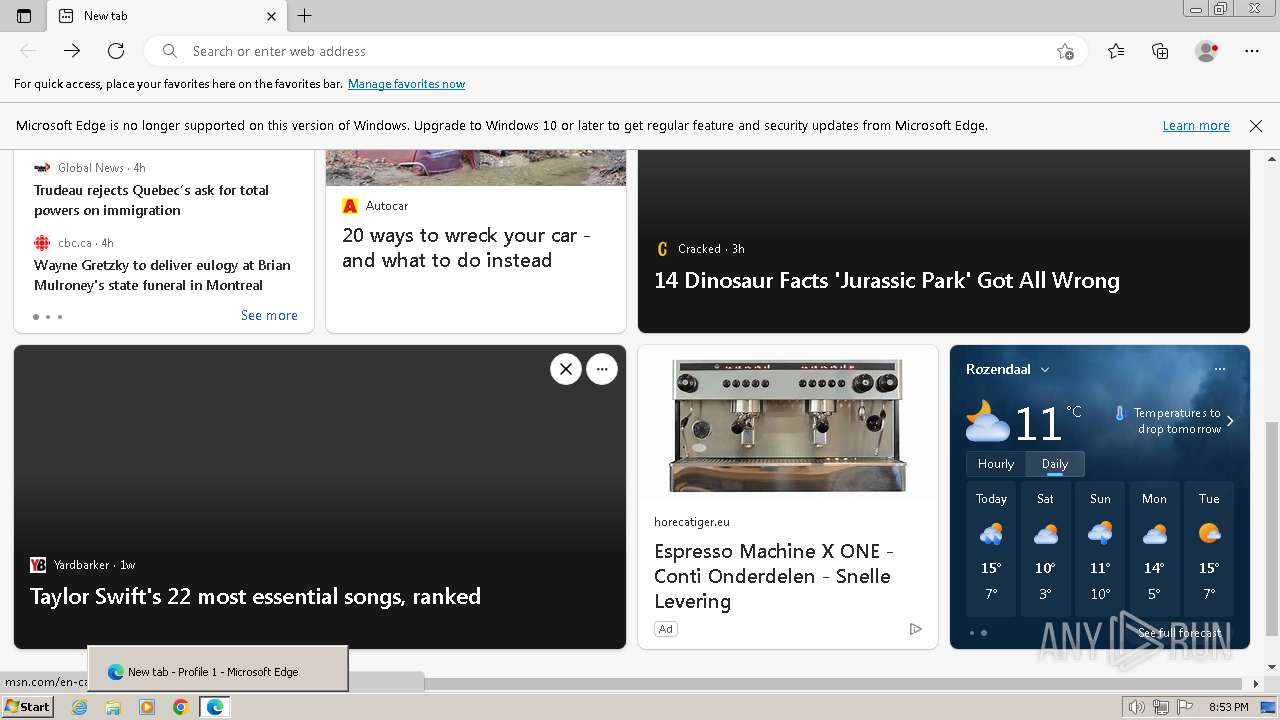Open Google Chrome from taskbar
1280x720 pixels.
coord(181,707)
